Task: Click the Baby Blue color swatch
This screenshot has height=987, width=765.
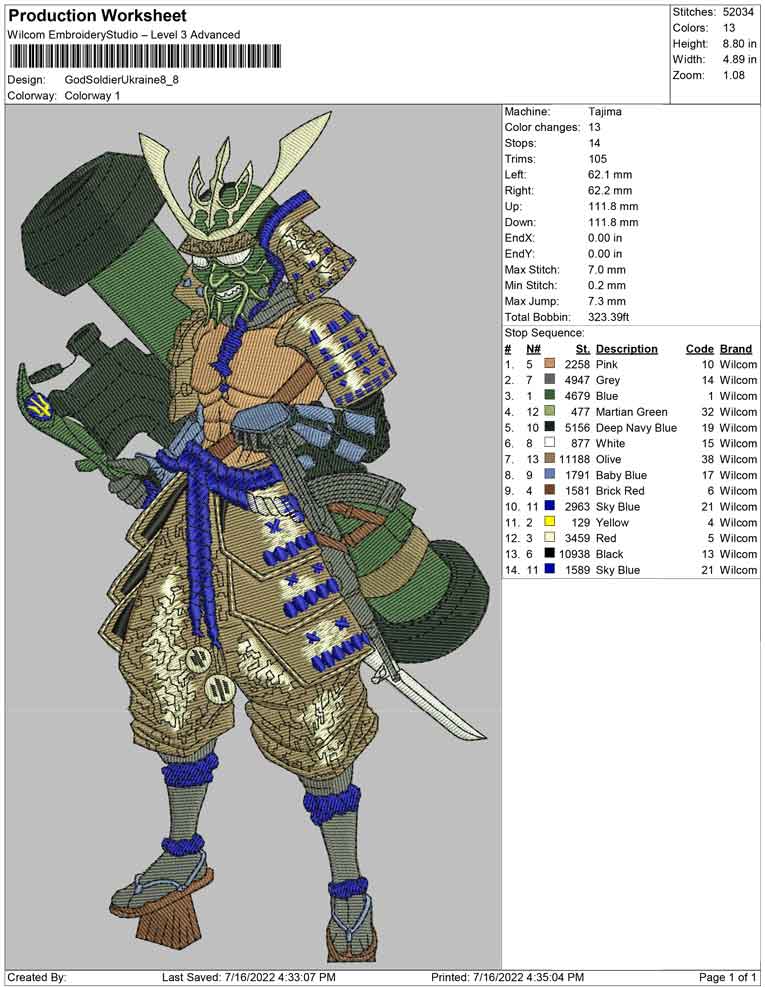Action: click(x=550, y=475)
